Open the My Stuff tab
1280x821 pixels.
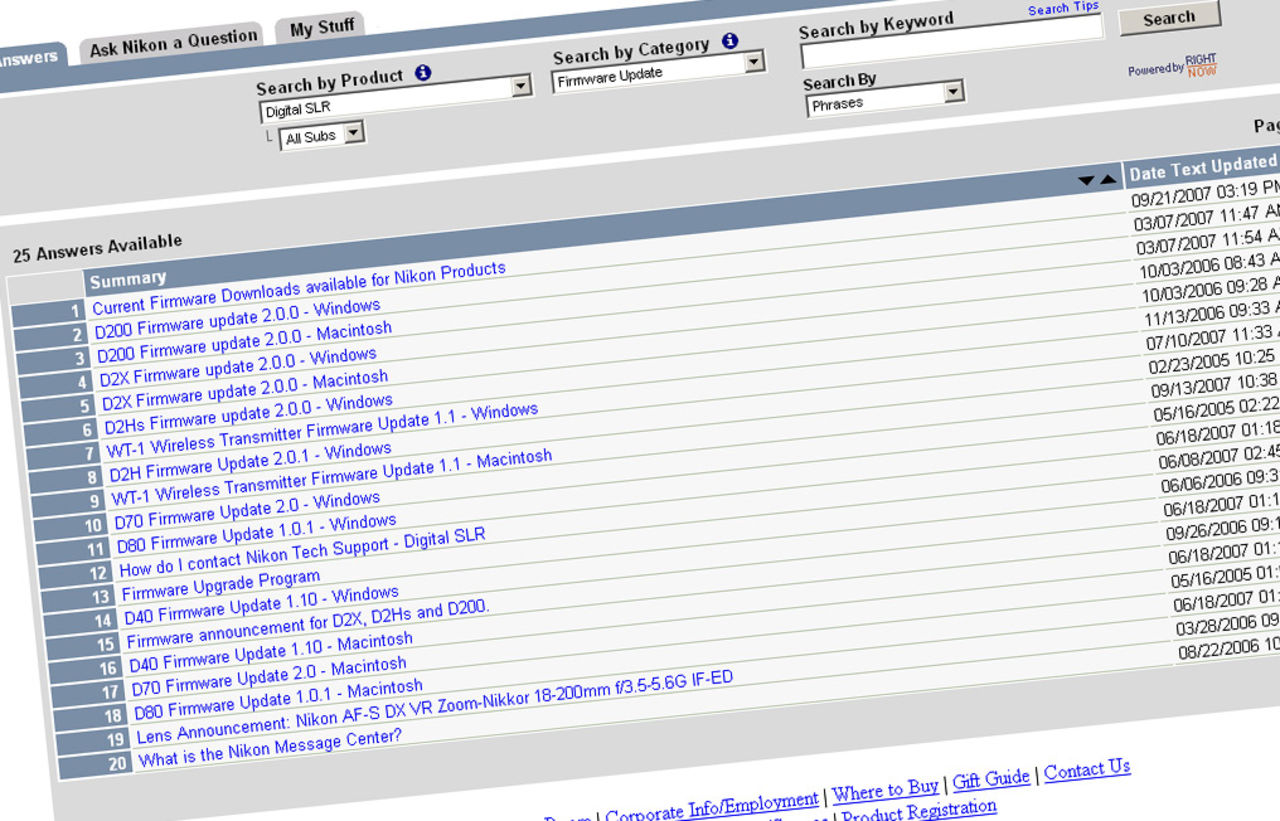pos(322,27)
